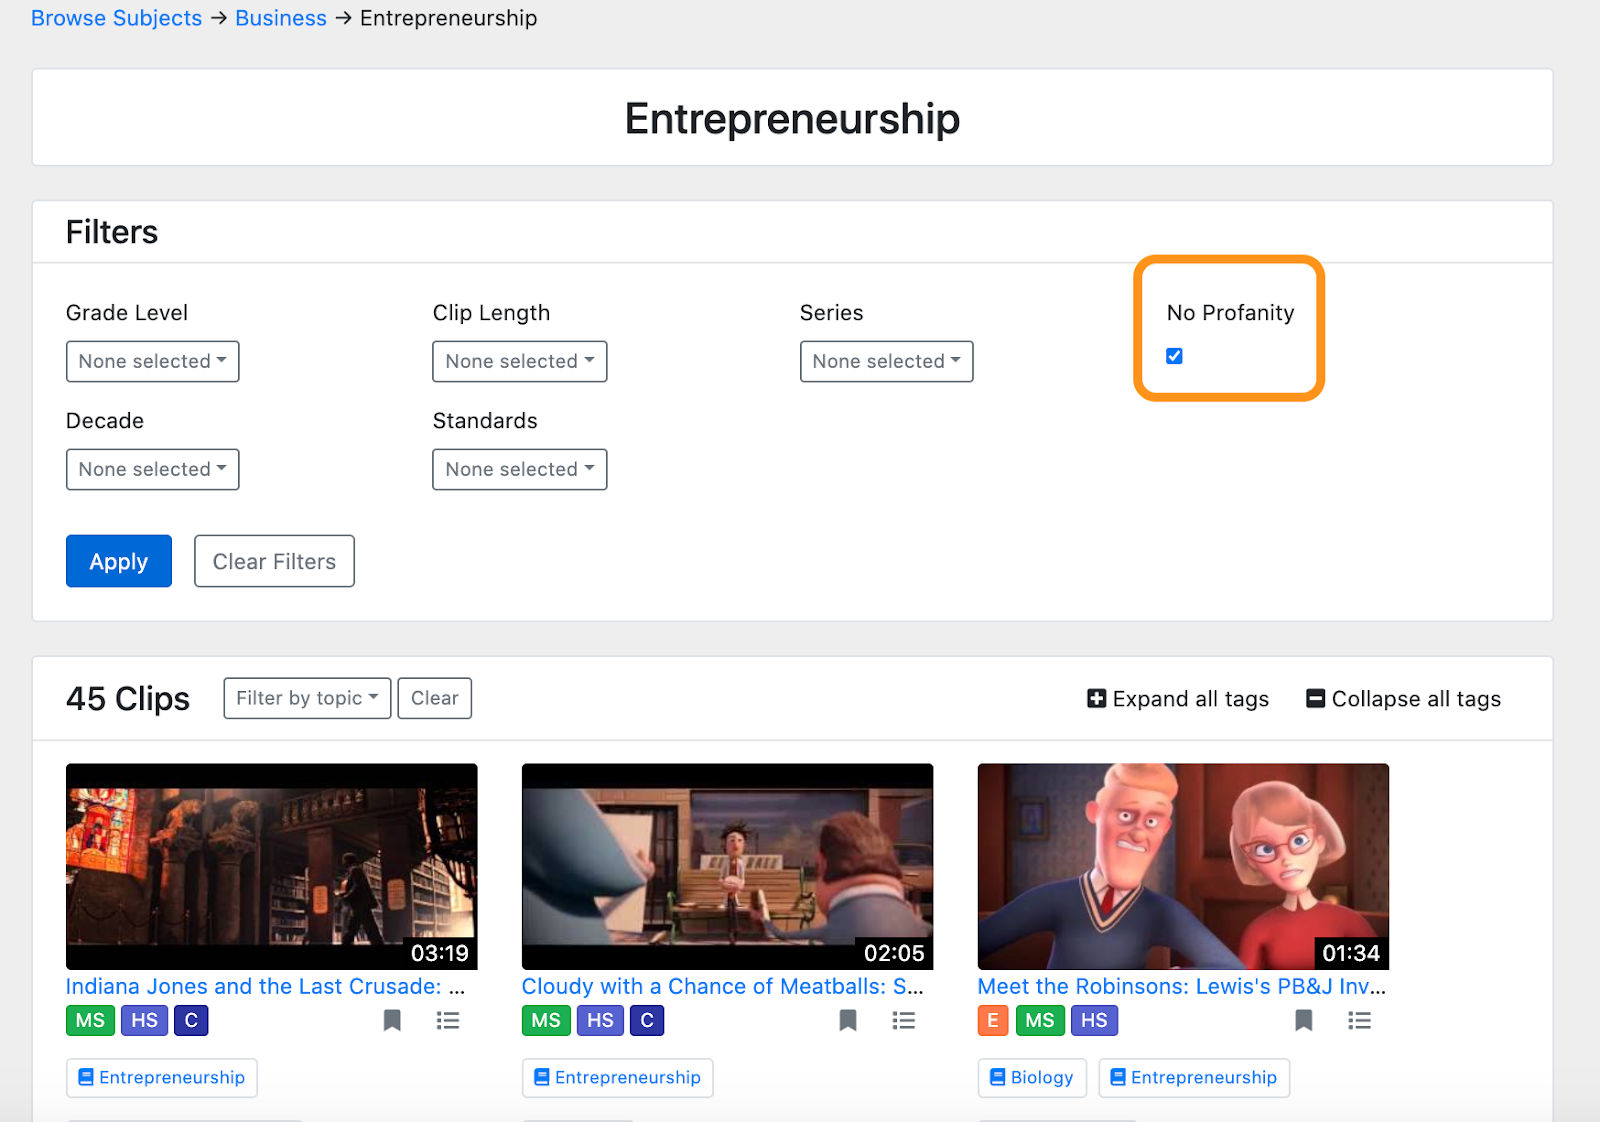Open the Grade Level dropdown

click(153, 361)
